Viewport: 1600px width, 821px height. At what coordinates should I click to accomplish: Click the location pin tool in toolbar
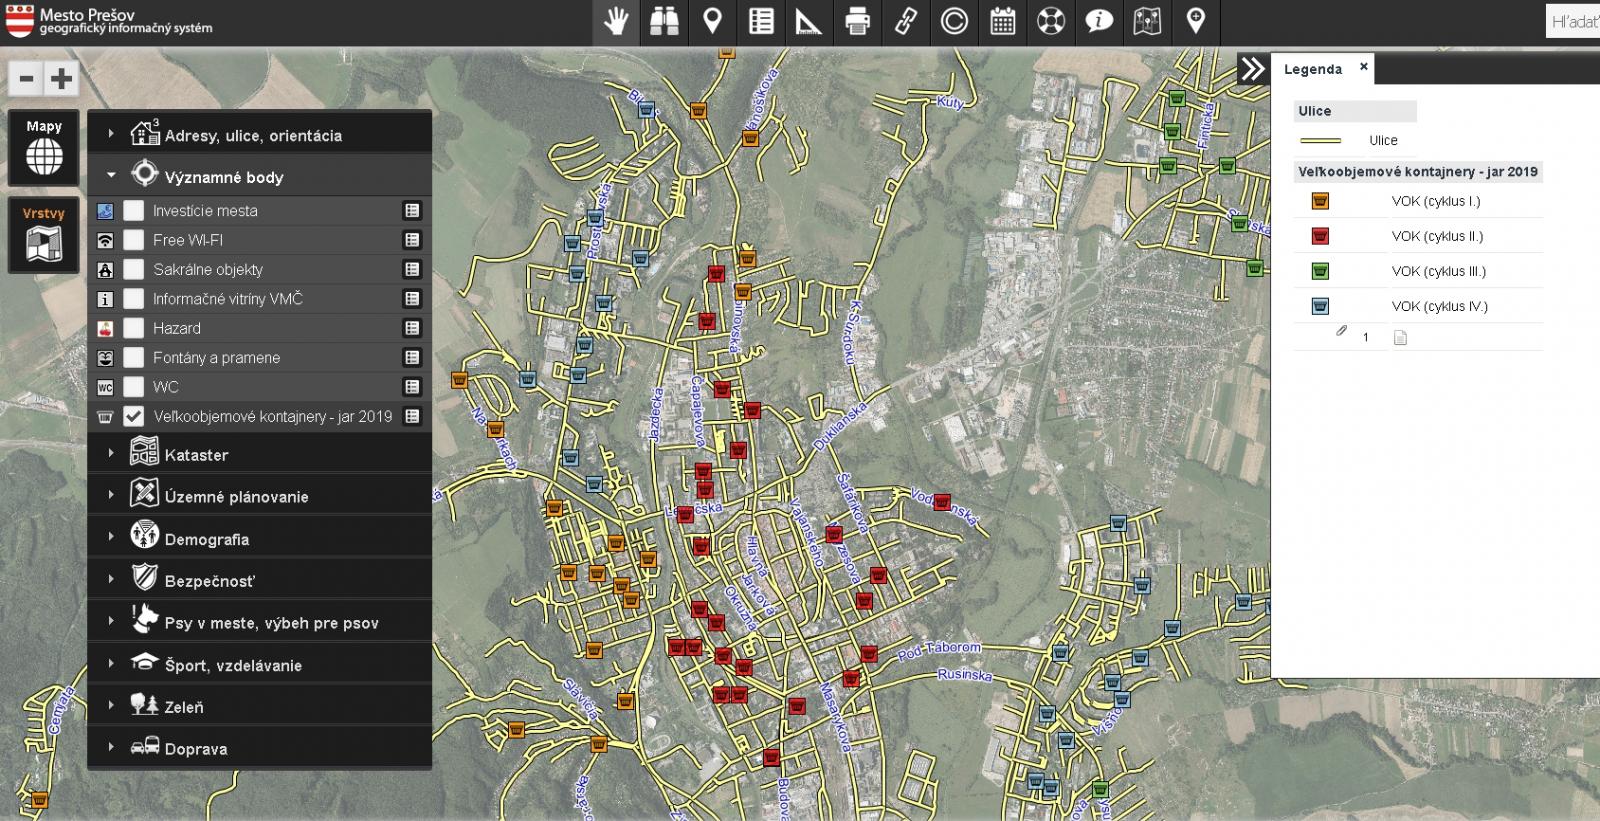712,21
